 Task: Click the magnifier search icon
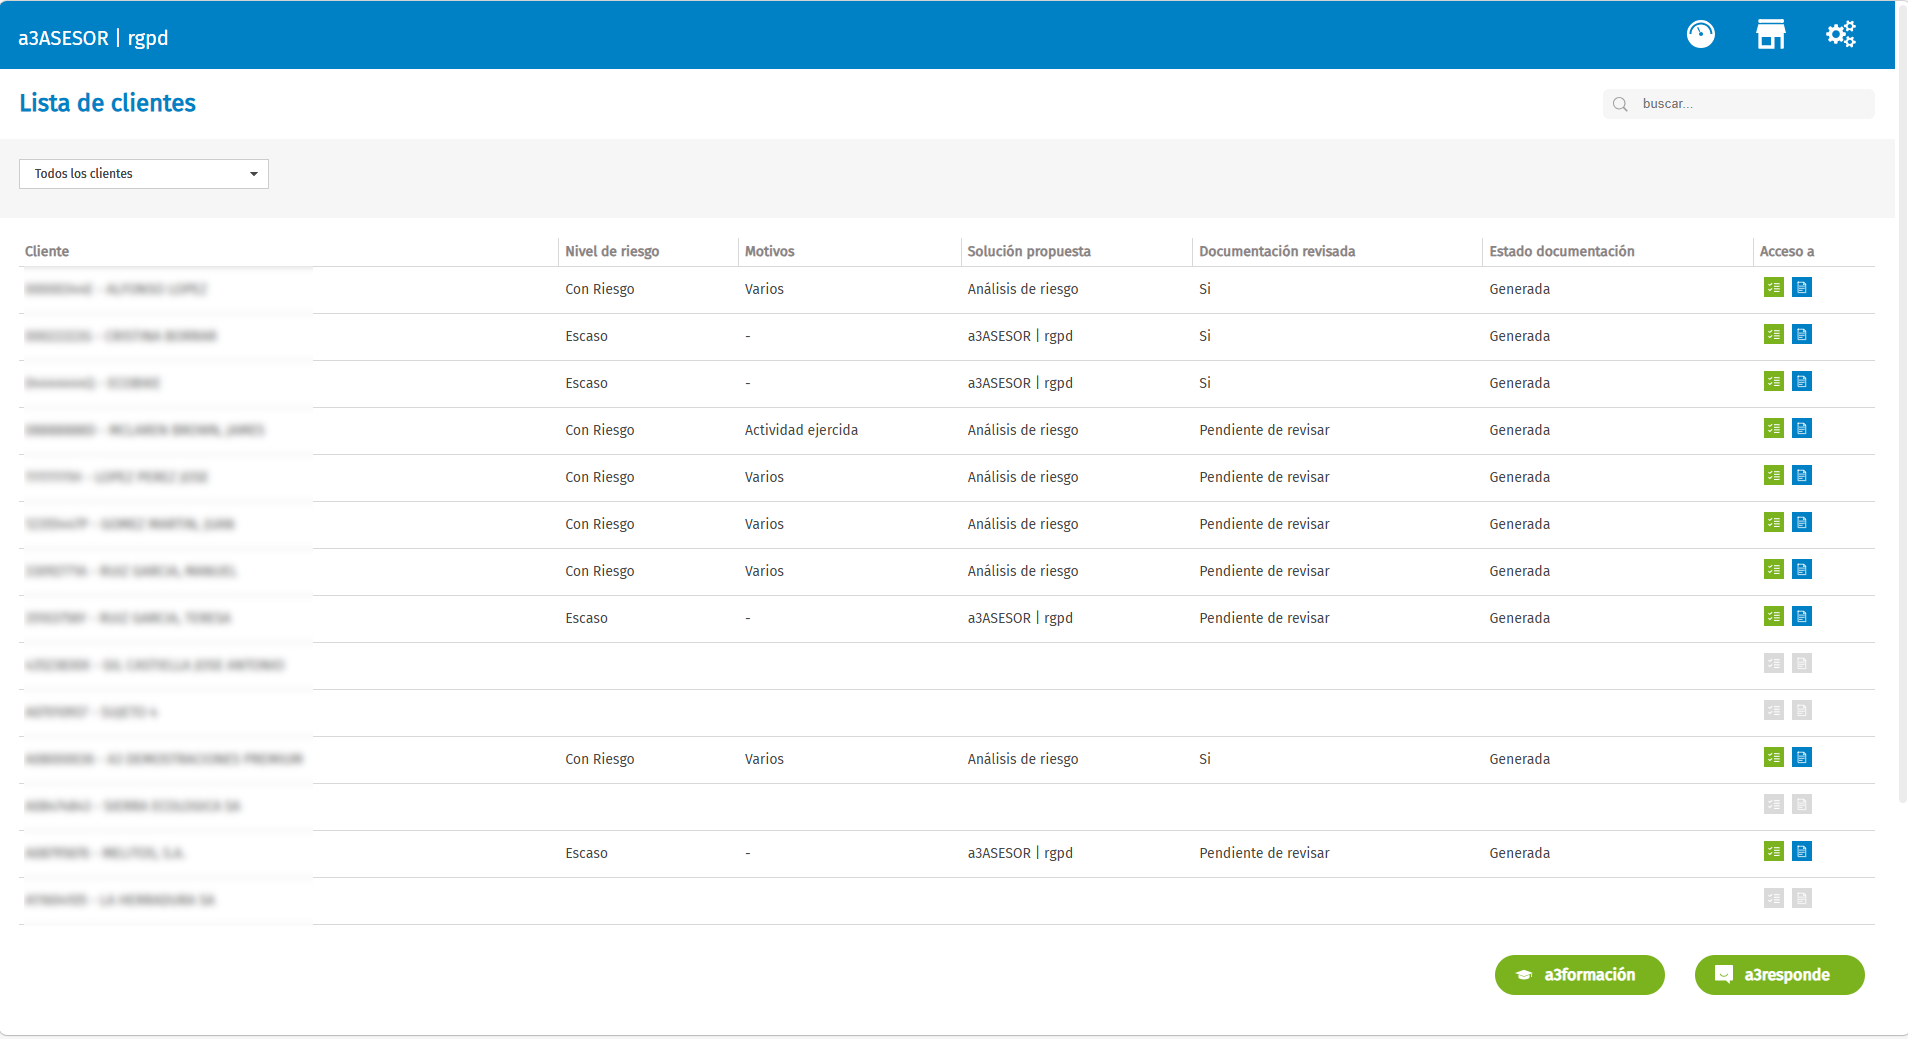1620,104
